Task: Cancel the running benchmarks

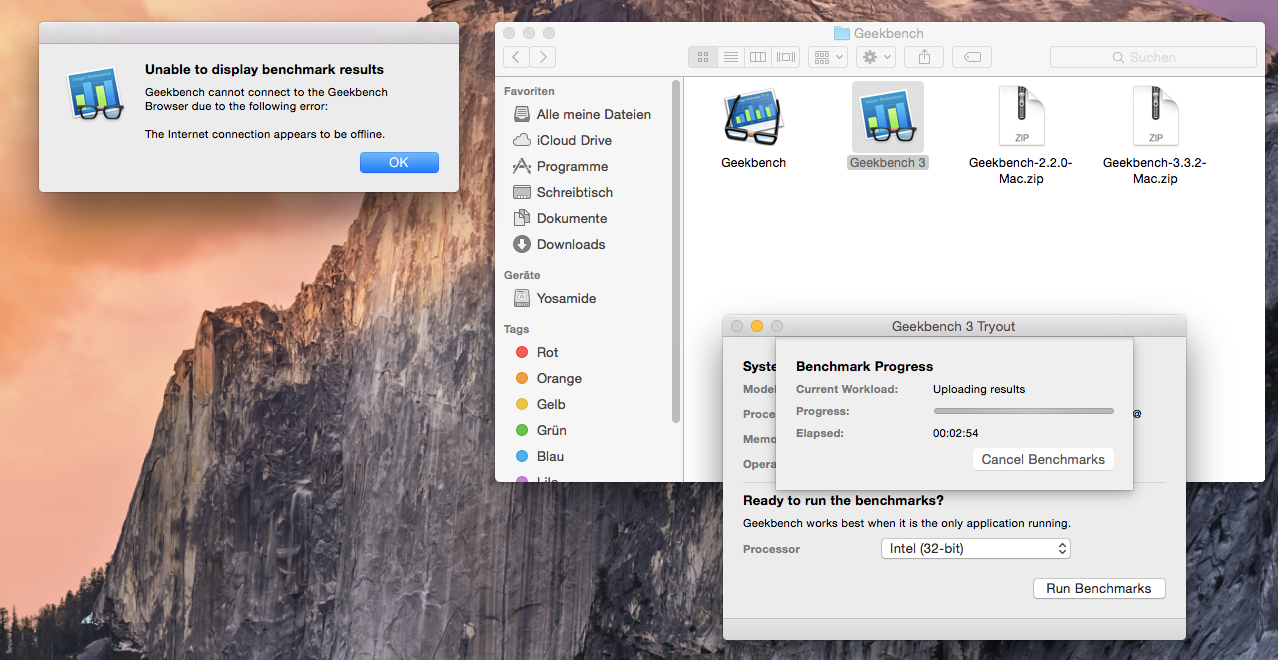Action: [1043, 459]
